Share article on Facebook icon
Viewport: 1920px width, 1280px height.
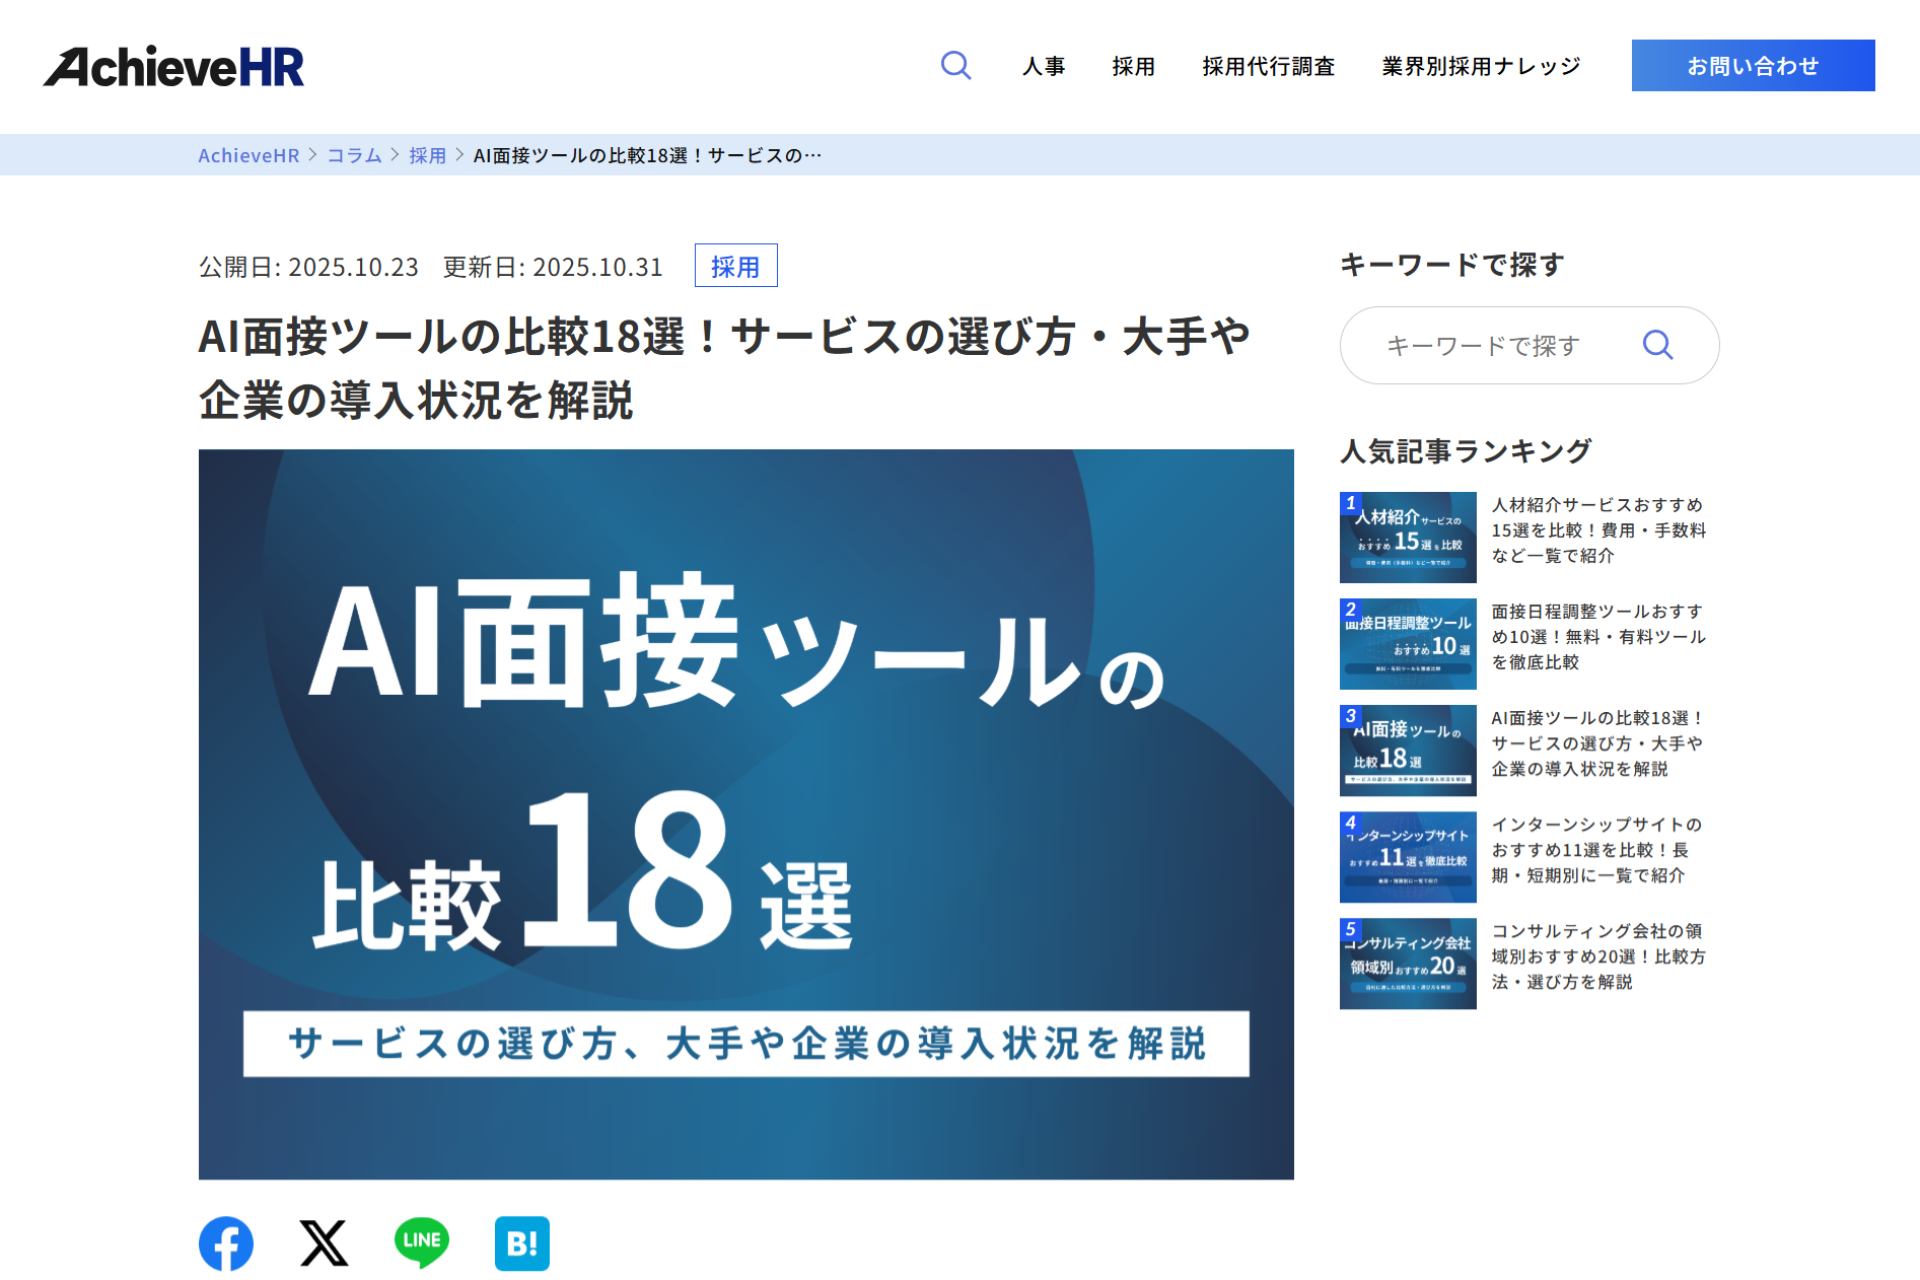point(226,1243)
